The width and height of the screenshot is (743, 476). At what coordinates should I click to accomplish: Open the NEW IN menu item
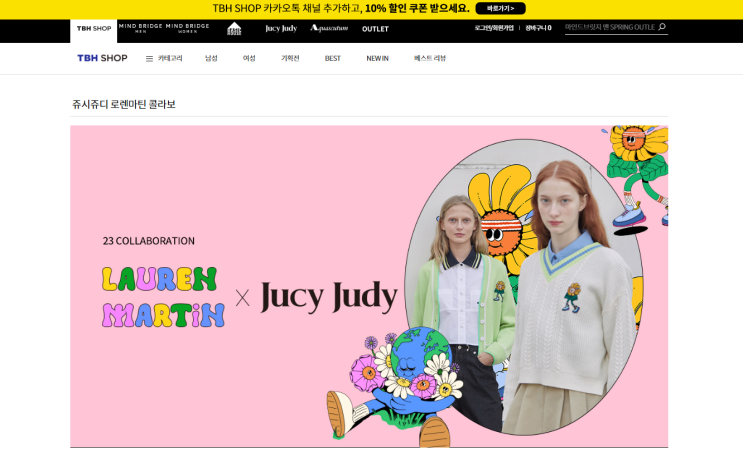(x=378, y=58)
